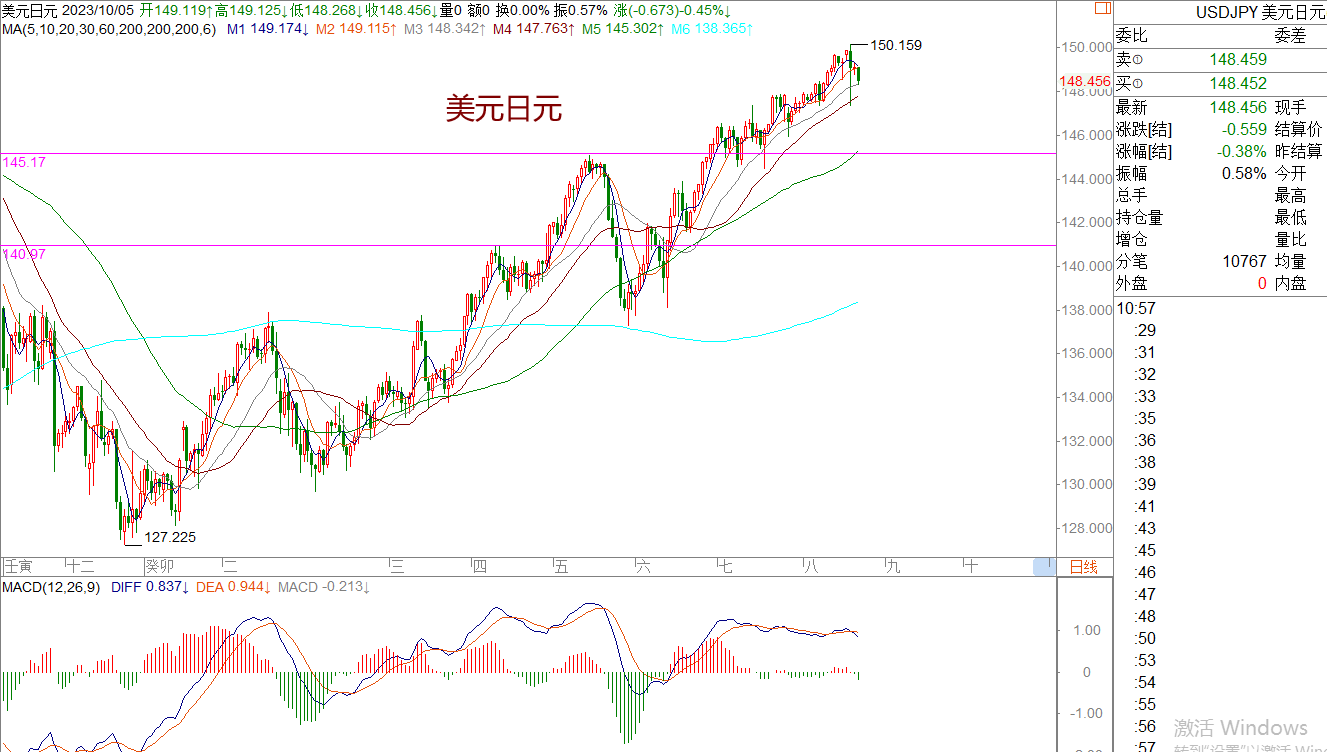Click the 持仓量 row label
This screenshot has height=752, width=1327.
tap(1139, 218)
